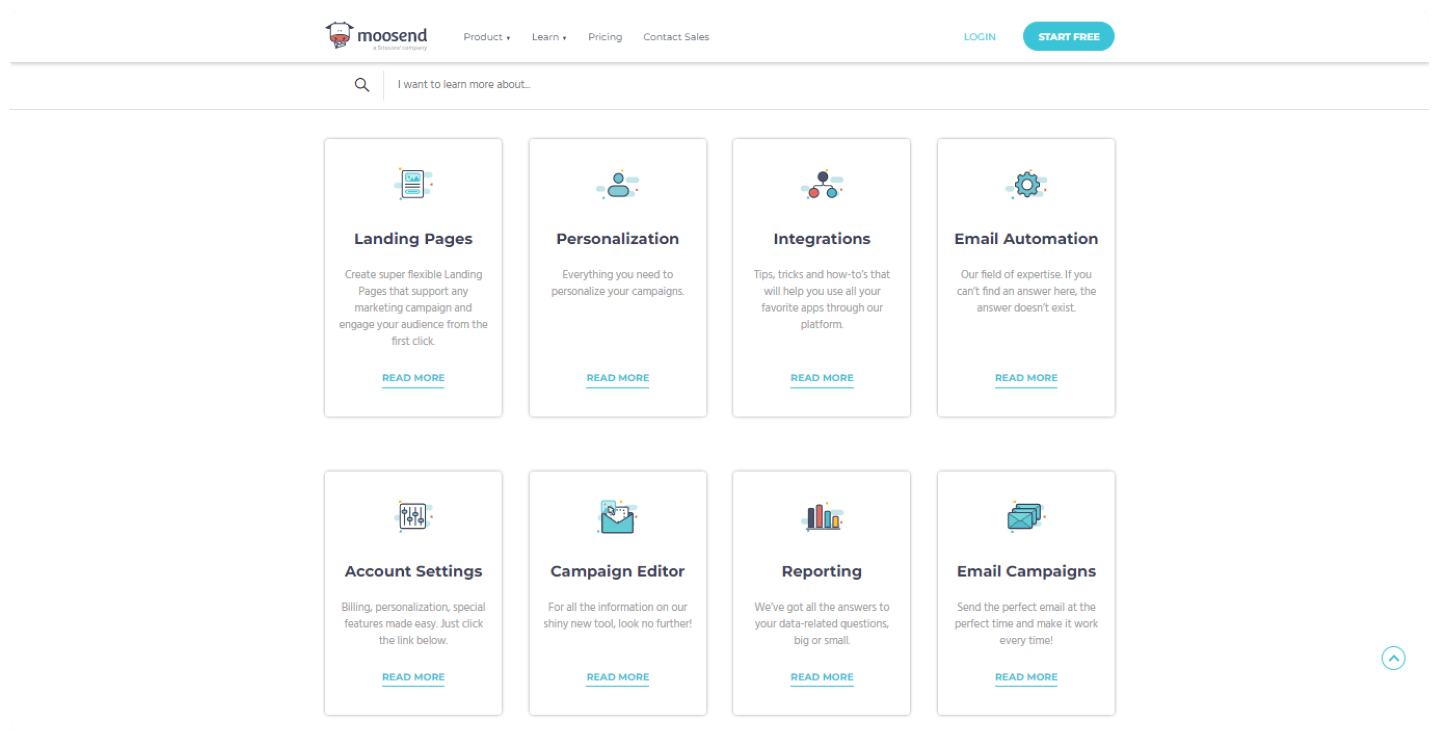The width and height of the screenshot is (1440, 743).
Task: Click the 'Tips, tricks and how-to's' description
Action: [x=822, y=299]
